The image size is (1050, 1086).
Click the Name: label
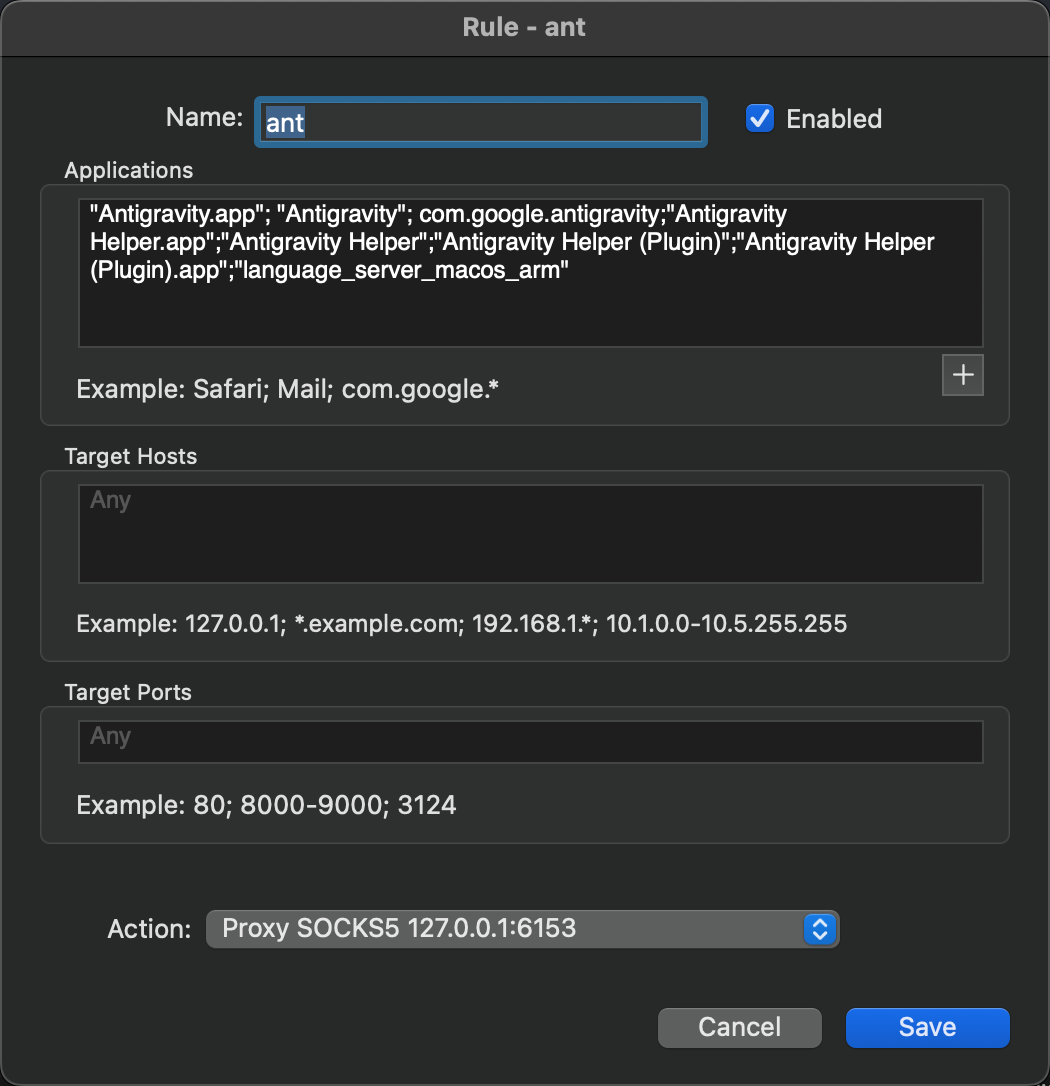click(204, 117)
